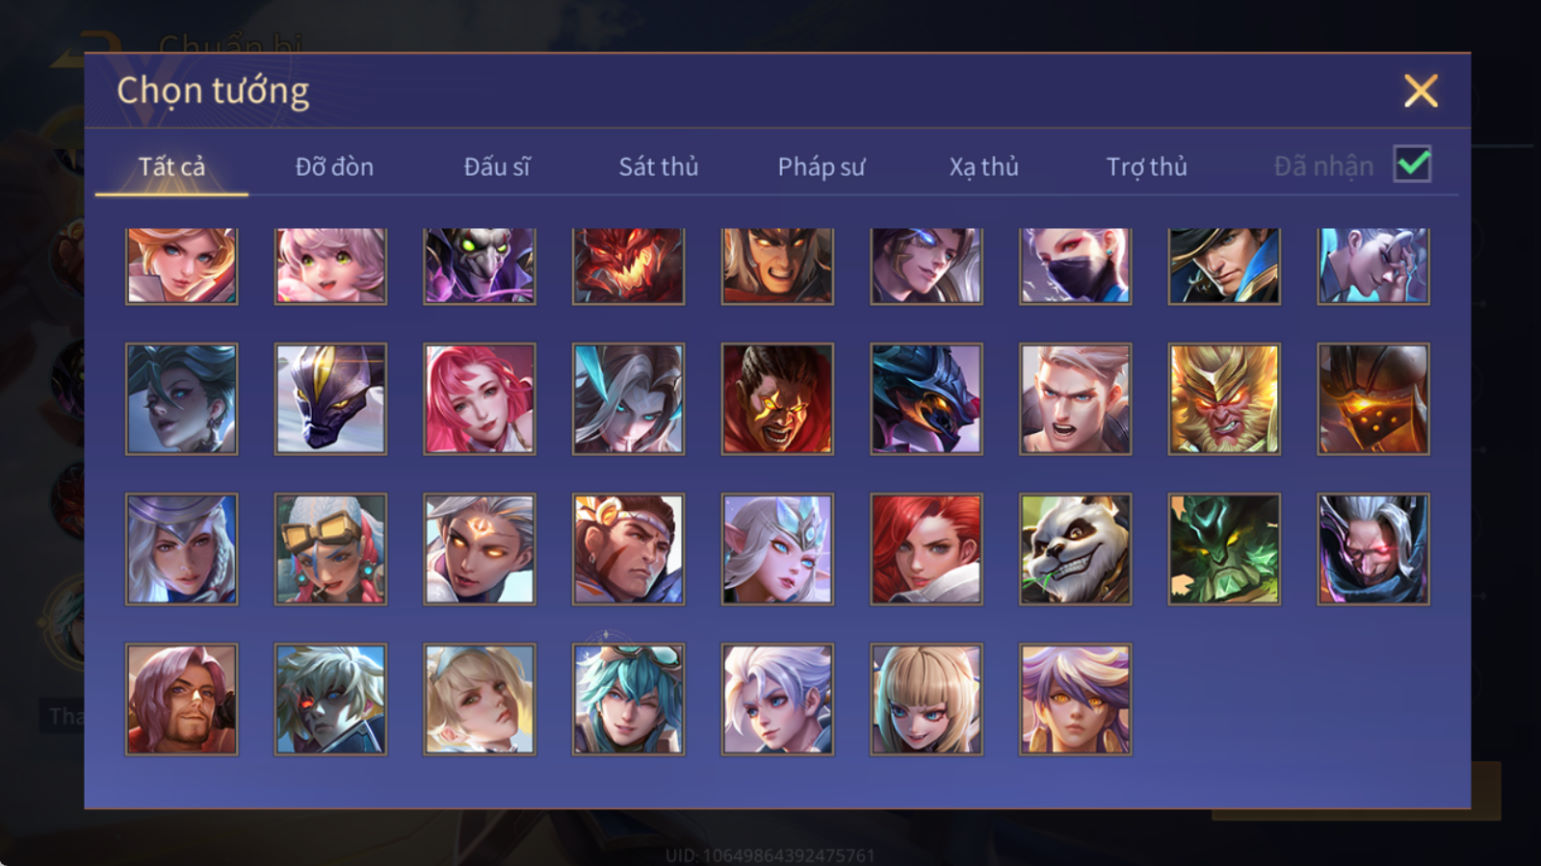Select the red-haired woman hero portrait
Viewport: 1541px width, 866px height.
click(x=926, y=549)
